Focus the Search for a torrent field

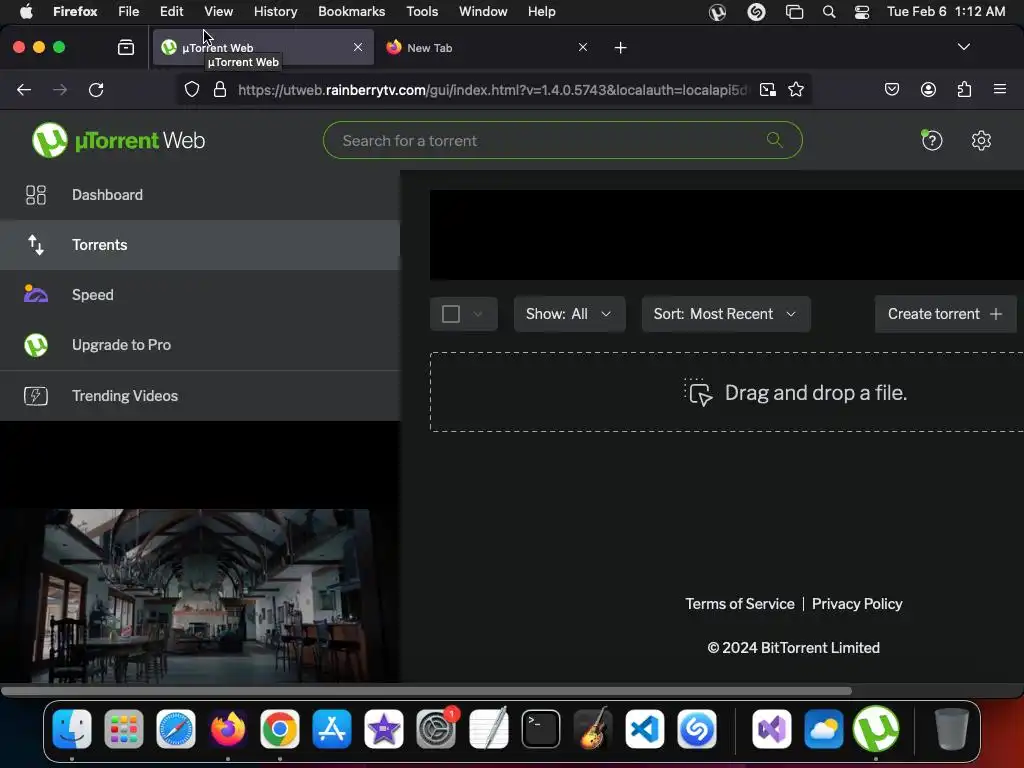562,140
